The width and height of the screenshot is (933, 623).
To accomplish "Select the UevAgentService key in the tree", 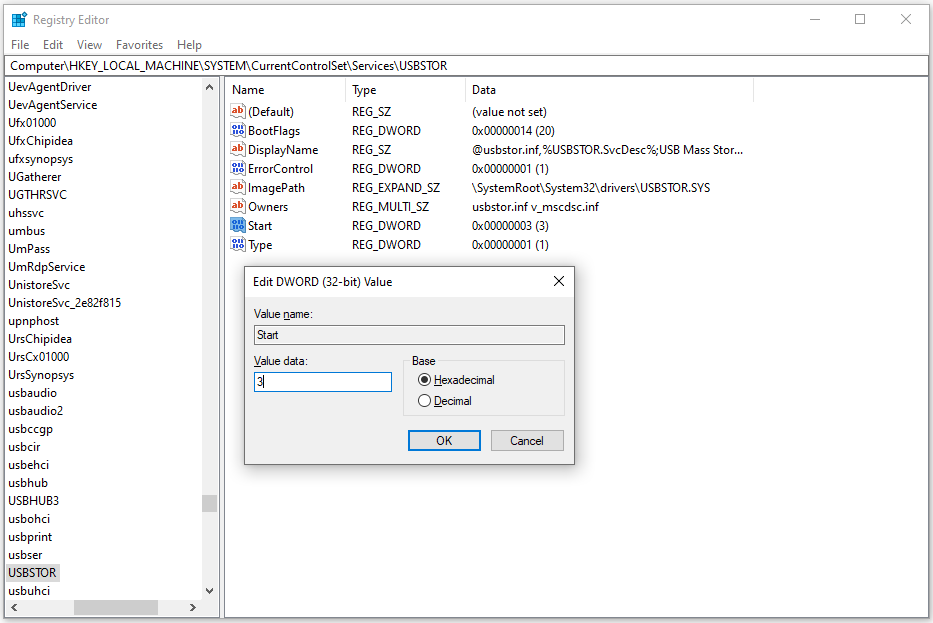I will pyautogui.click(x=52, y=105).
